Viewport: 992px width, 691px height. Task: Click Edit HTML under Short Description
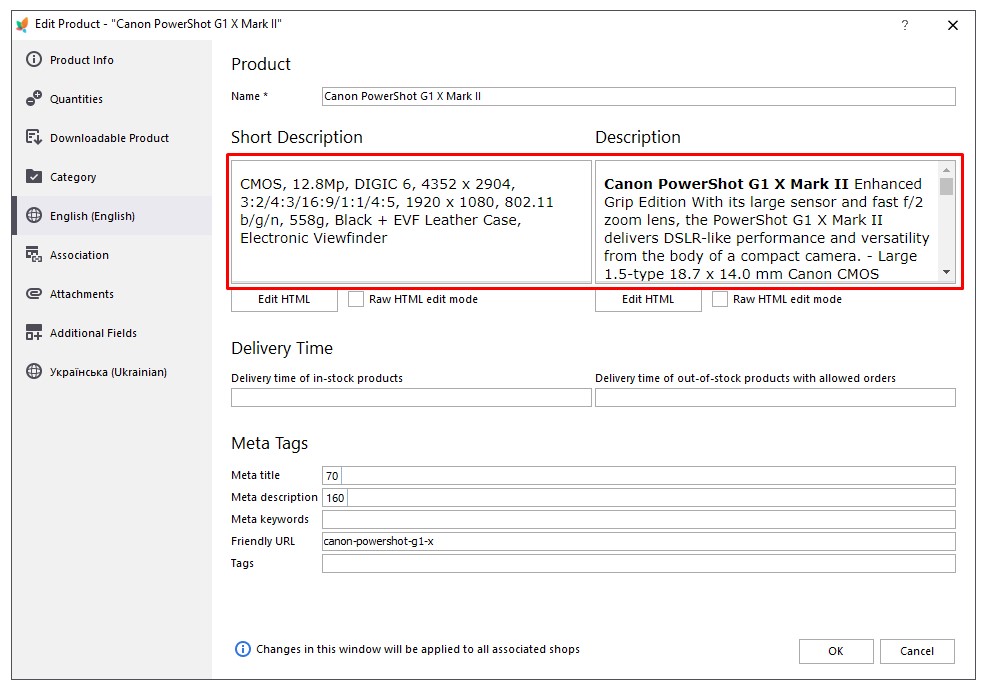pos(284,299)
